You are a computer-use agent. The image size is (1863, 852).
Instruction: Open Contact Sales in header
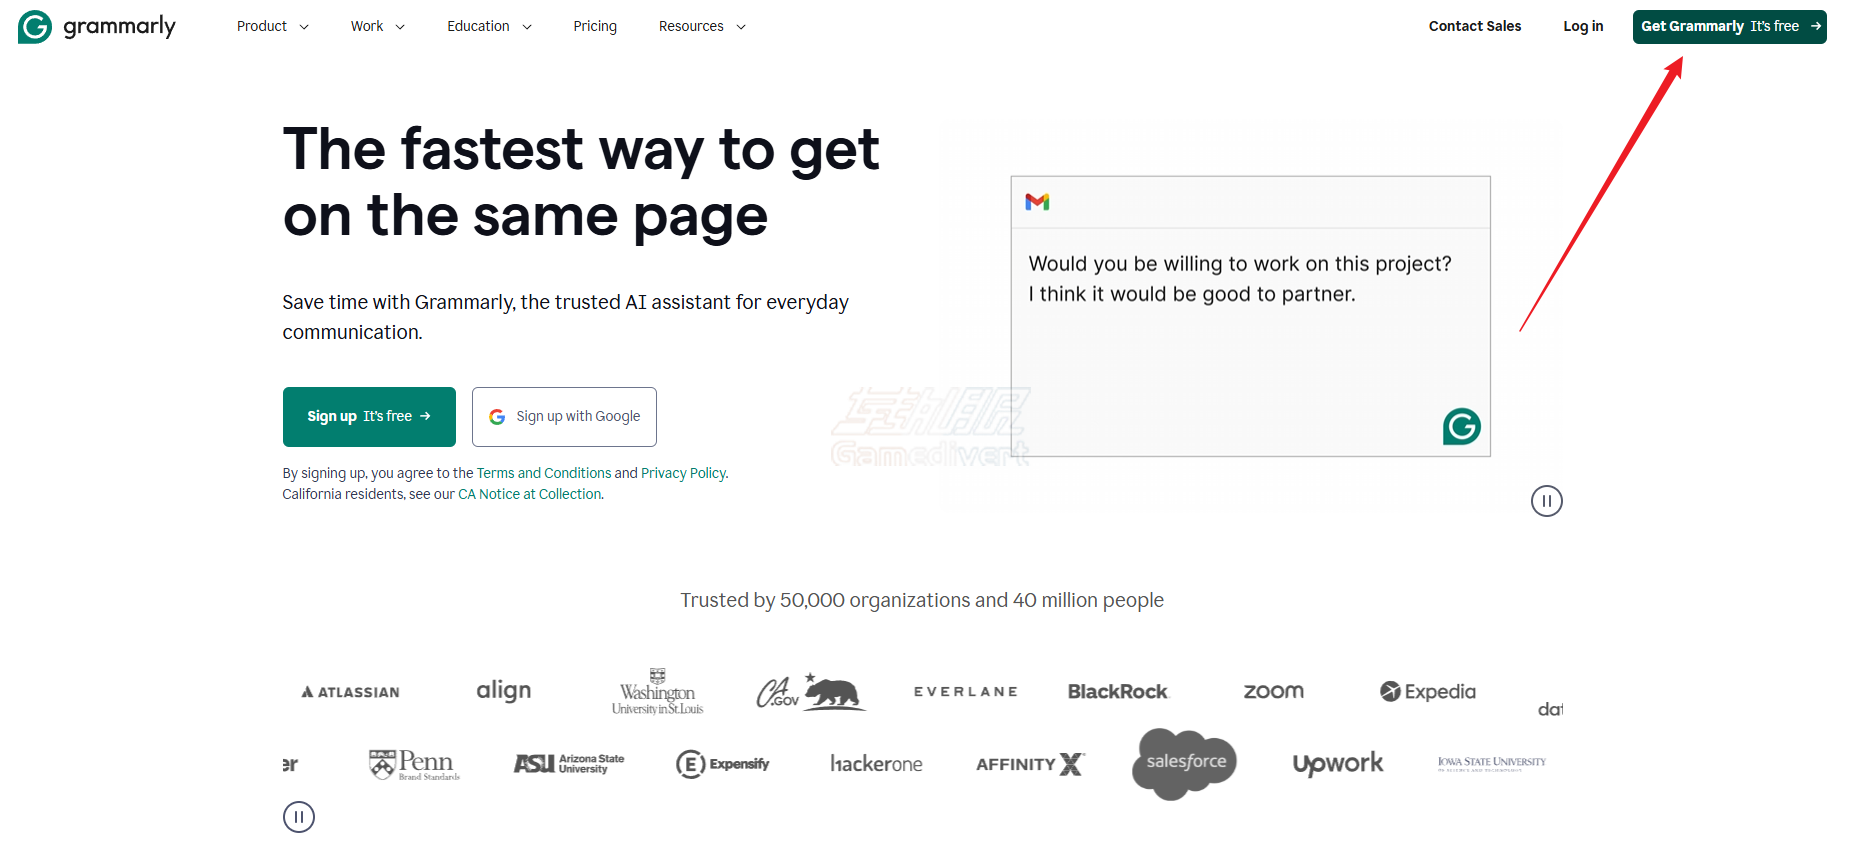(x=1474, y=27)
